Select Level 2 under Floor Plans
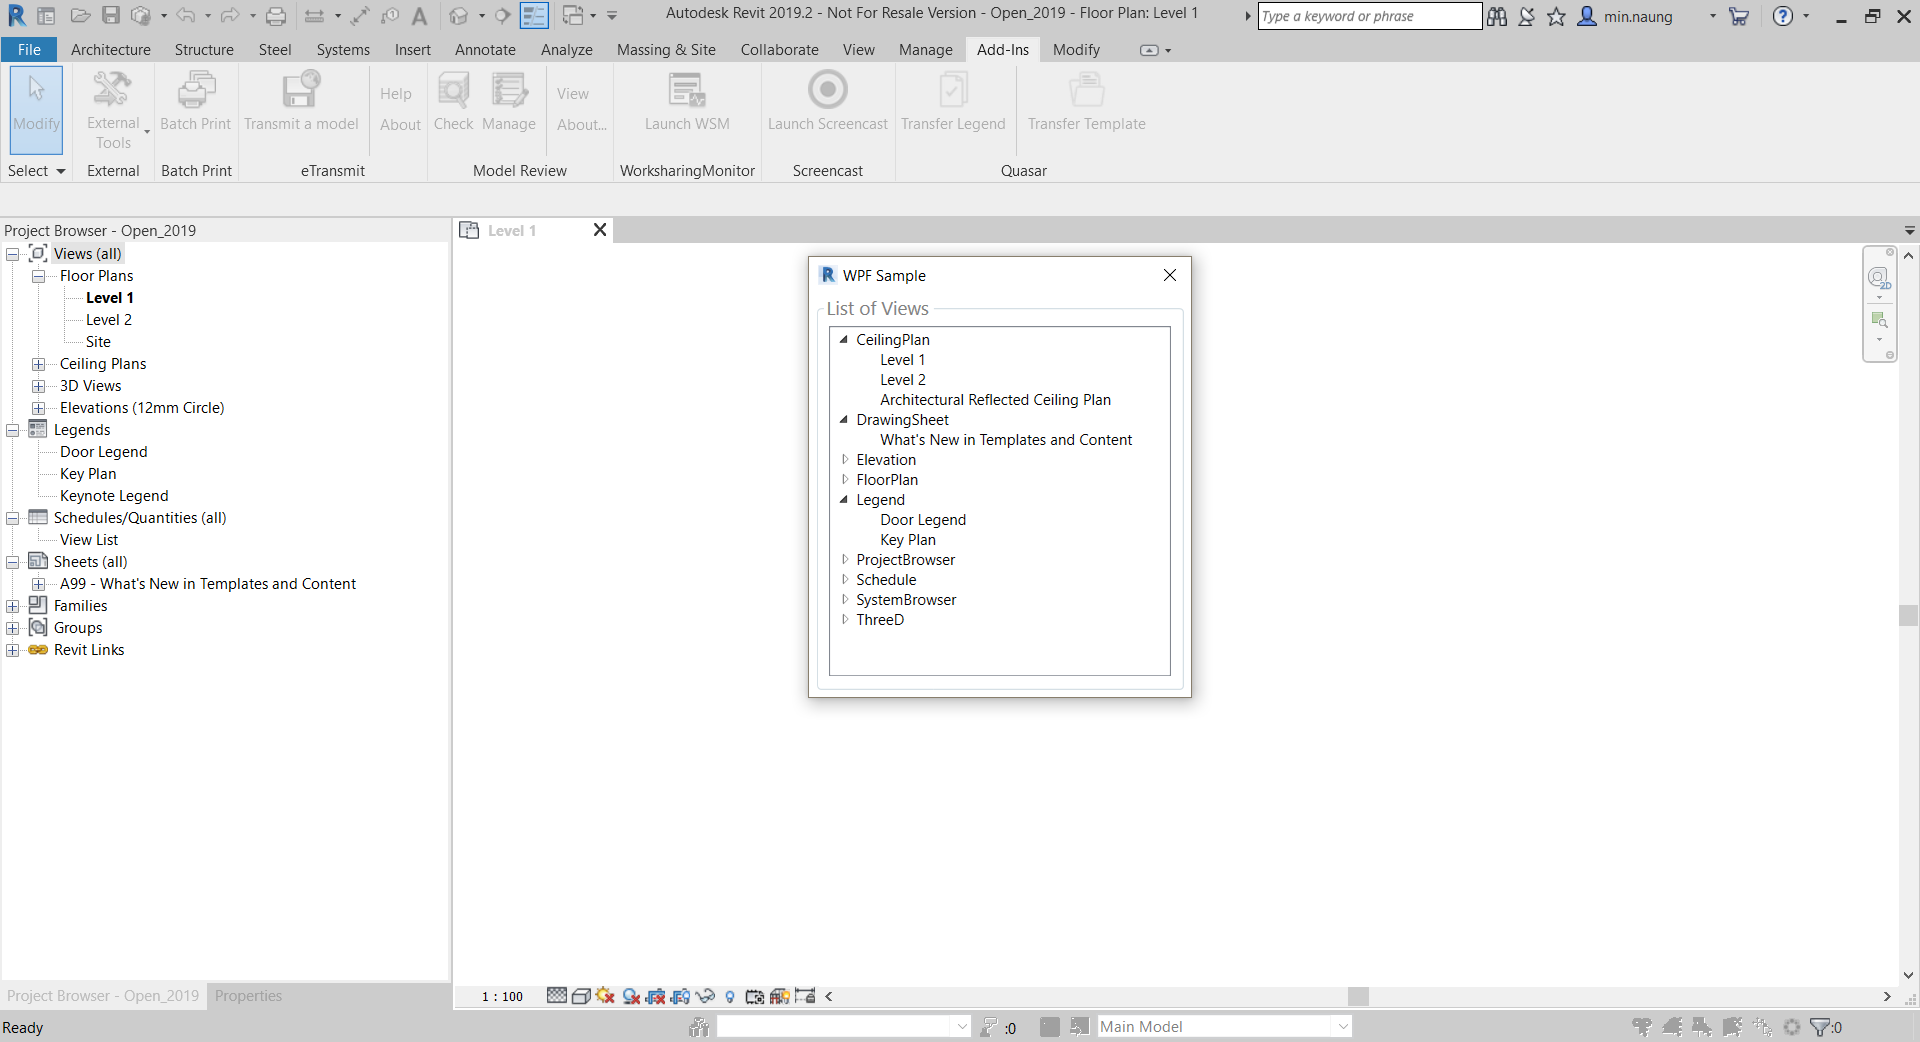 pyautogui.click(x=109, y=320)
